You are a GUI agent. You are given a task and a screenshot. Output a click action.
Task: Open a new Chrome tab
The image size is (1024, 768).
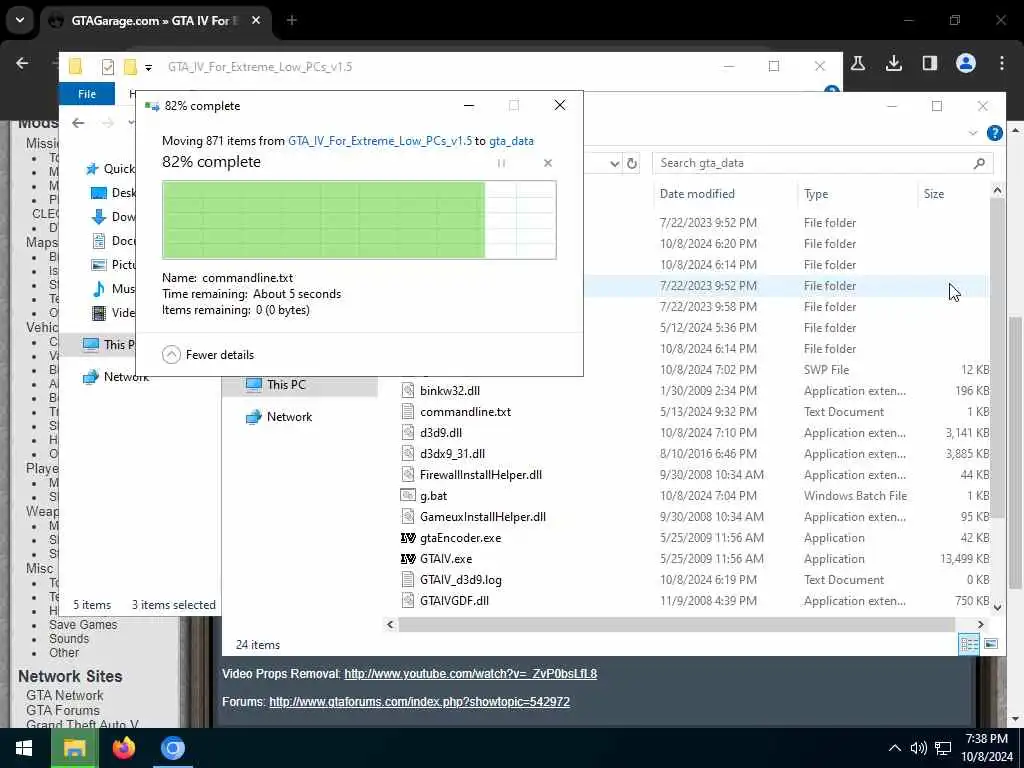tap(292, 21)
